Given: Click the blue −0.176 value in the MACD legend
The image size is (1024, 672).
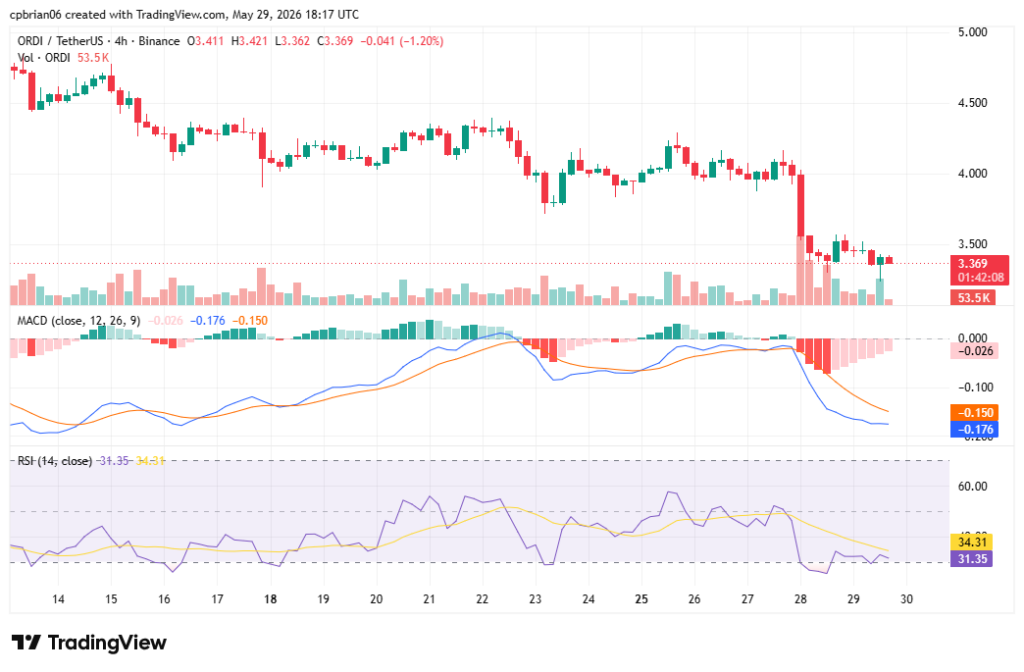Looking at the screenshot, I should click(x=208, y=321).
